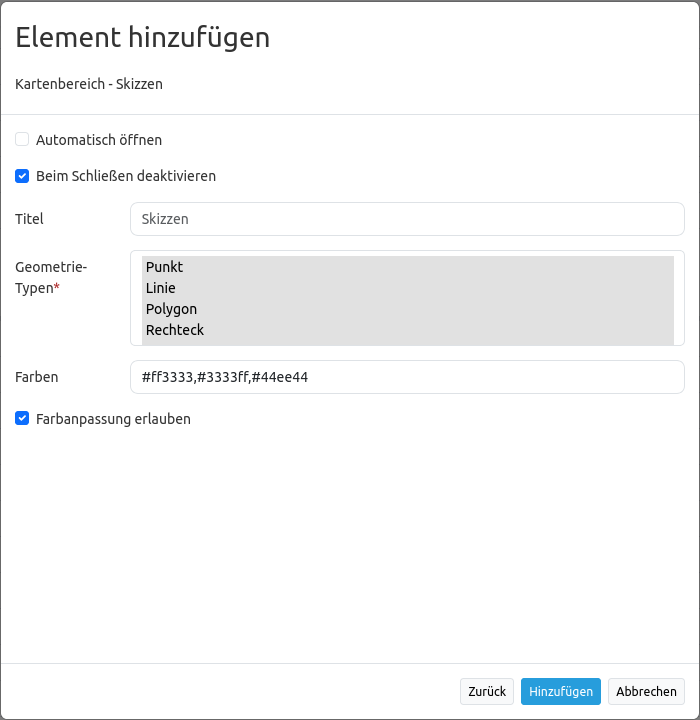700x720 pixels.
Task: Click the 'Beim Schließen deaktivieren' label text
Action: coord(125,176)
